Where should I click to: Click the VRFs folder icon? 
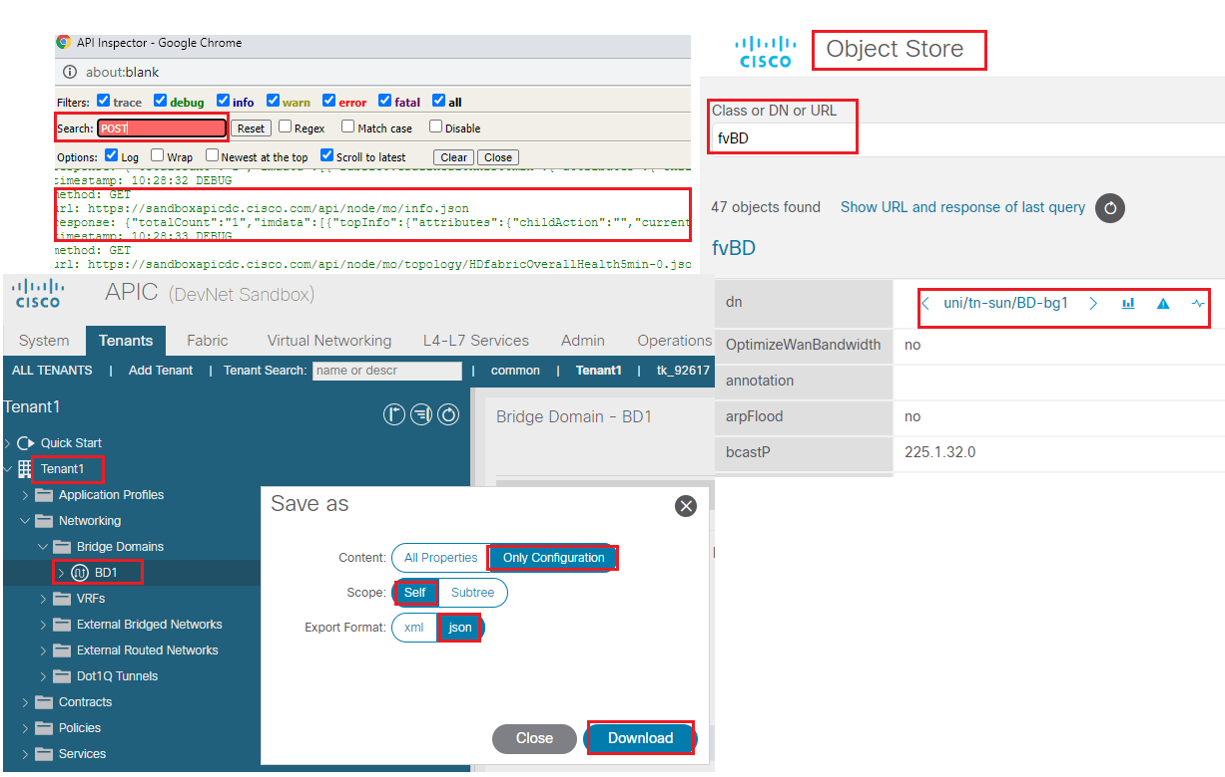62,599
